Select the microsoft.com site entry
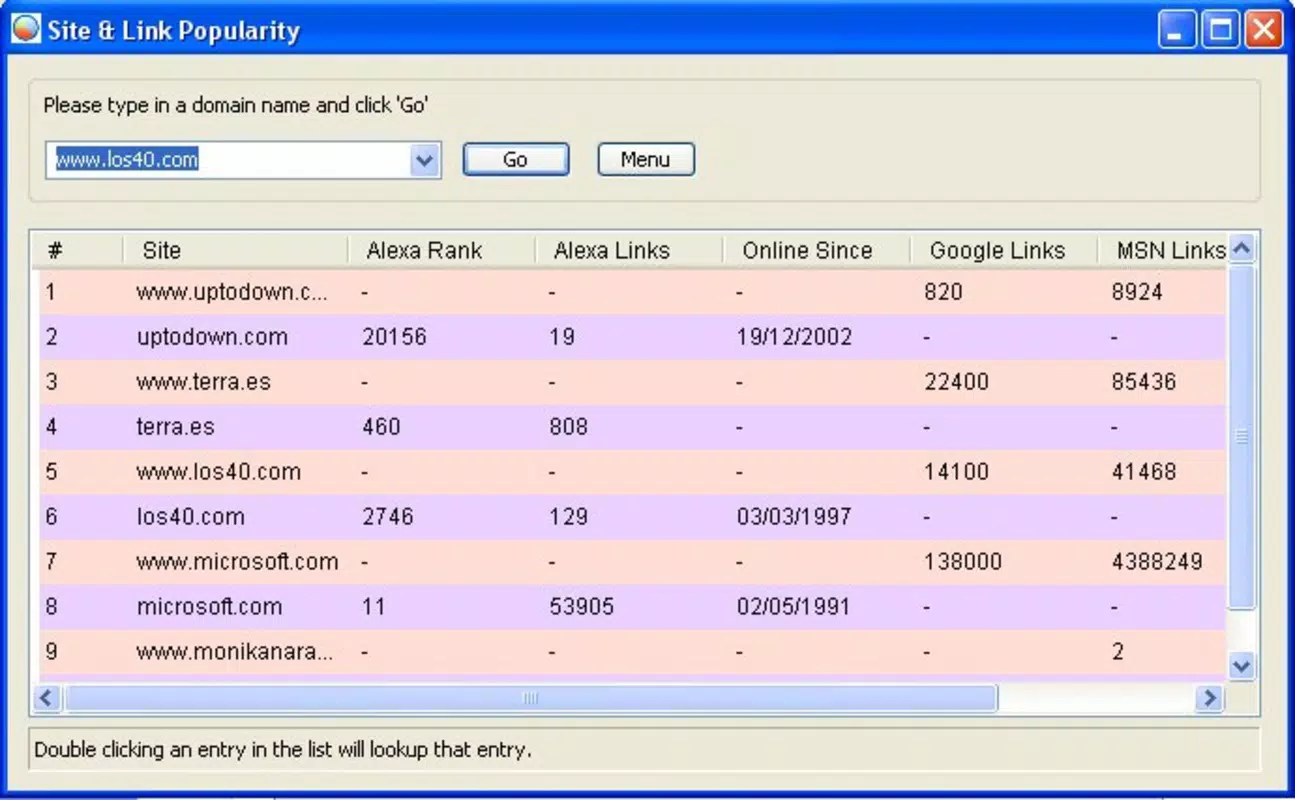 pyautogui.click(x=209, y=607)
